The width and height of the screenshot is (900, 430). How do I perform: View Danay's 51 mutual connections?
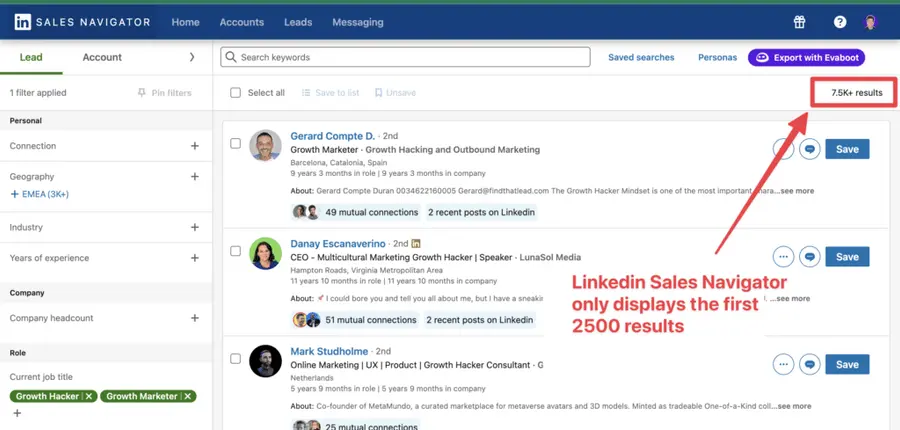tap(355, 320)
